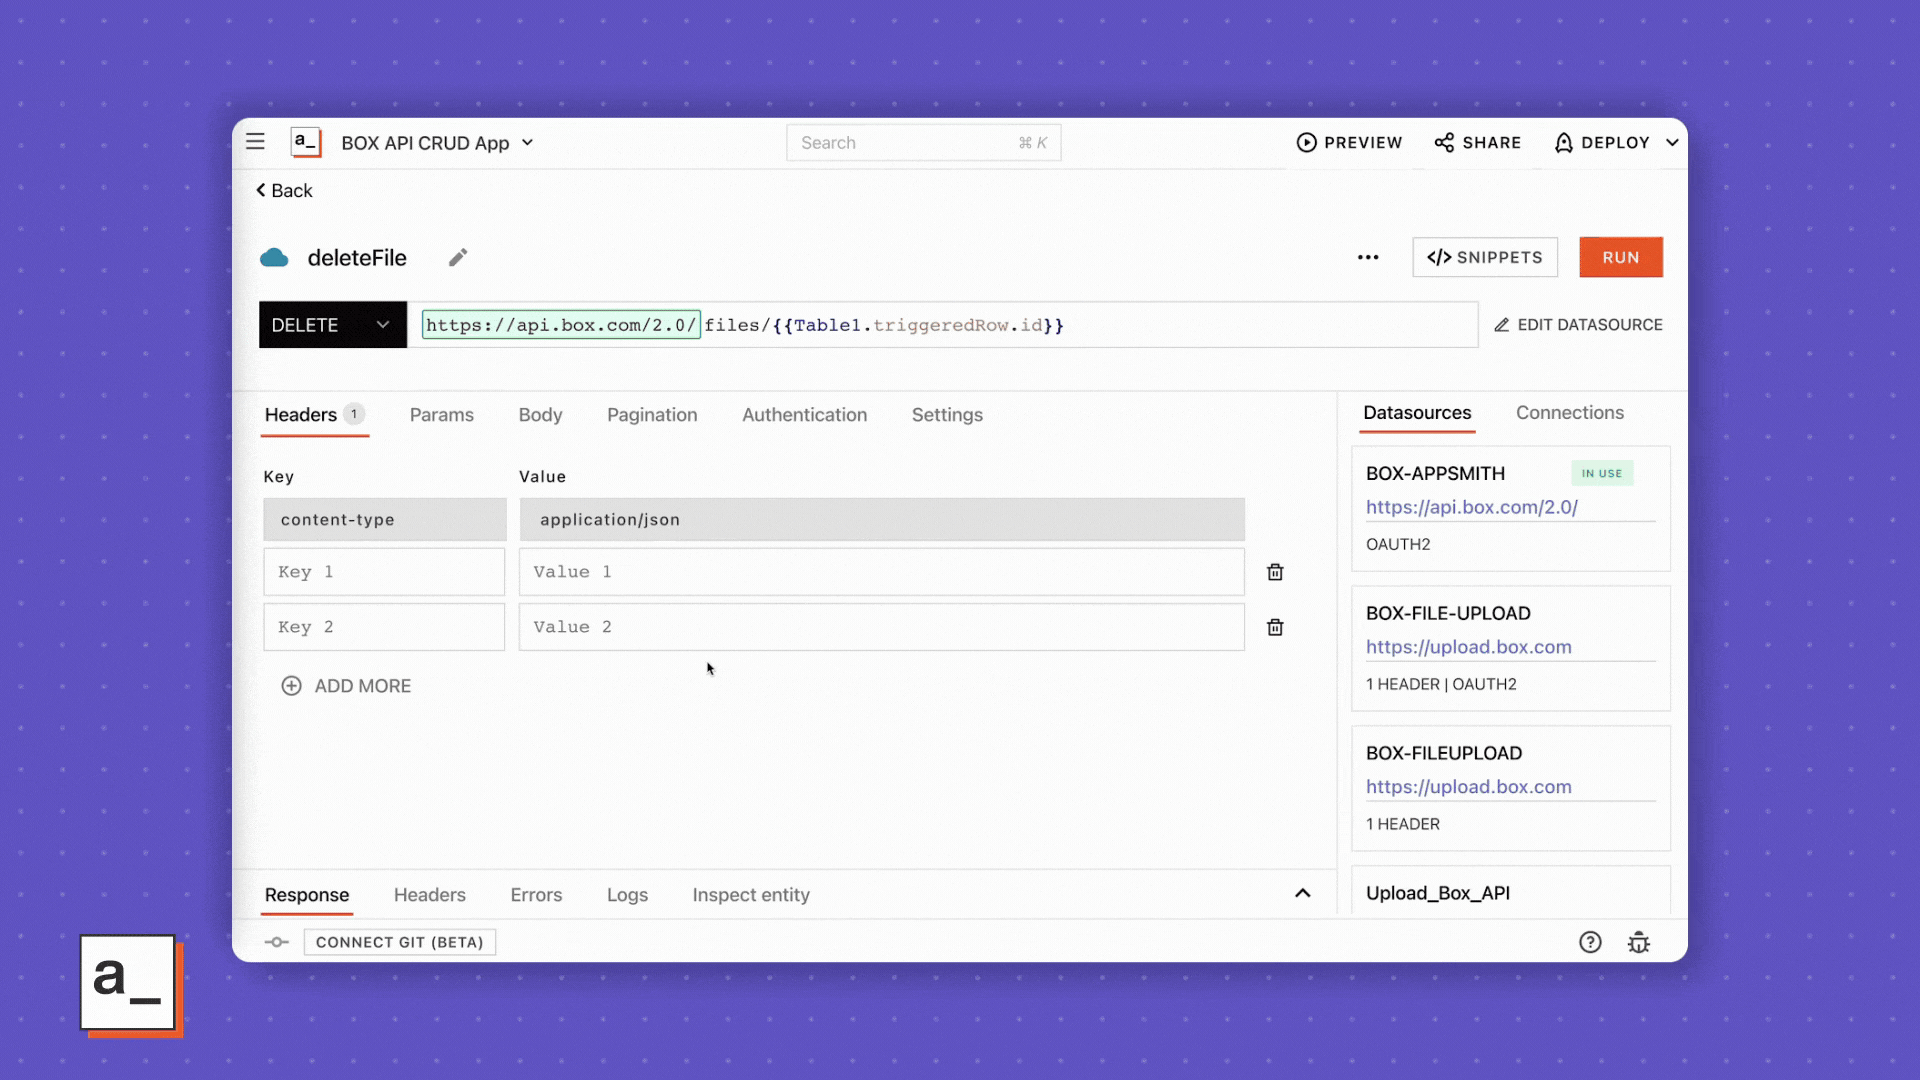Click upload.box.com link under BOX-FILEUPLOAD
This screenshot has width=1920, height=1080.
coord(1469,787)
